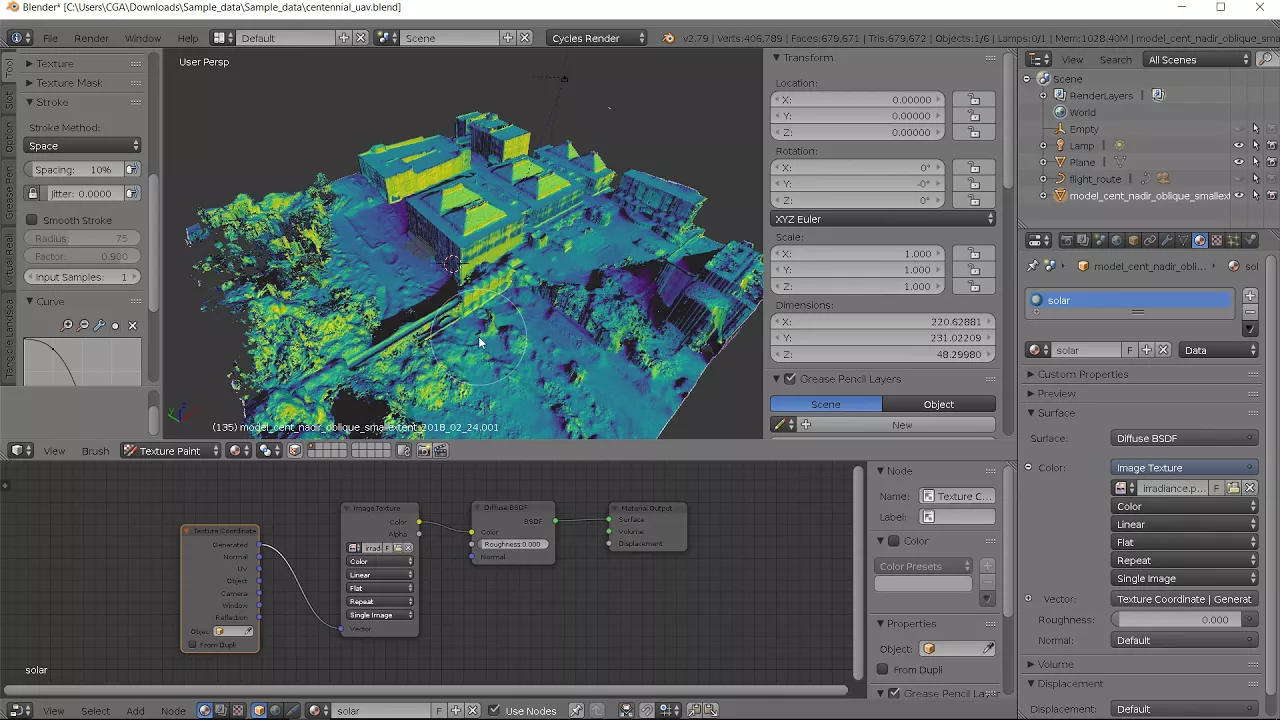Viewport: 1280px width, 720px height.
Task: Expand the Custom Properties panel
Action: tap(1082, 374)
